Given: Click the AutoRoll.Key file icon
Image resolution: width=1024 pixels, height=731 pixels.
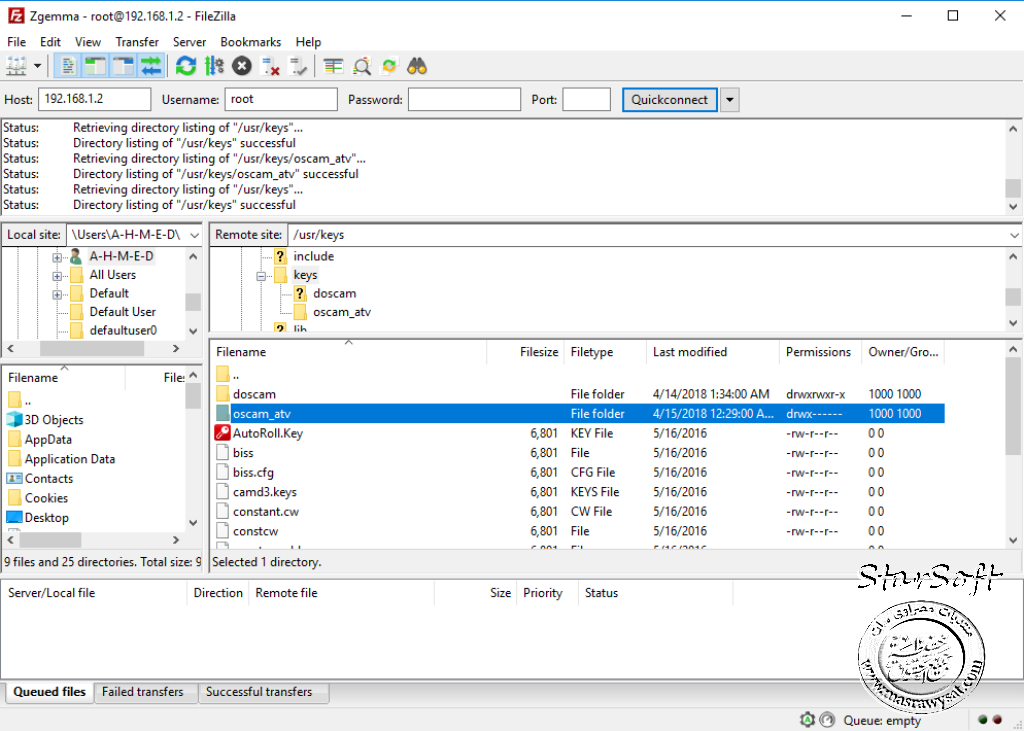Looking at the screenshot, I should tap(222, 433).
